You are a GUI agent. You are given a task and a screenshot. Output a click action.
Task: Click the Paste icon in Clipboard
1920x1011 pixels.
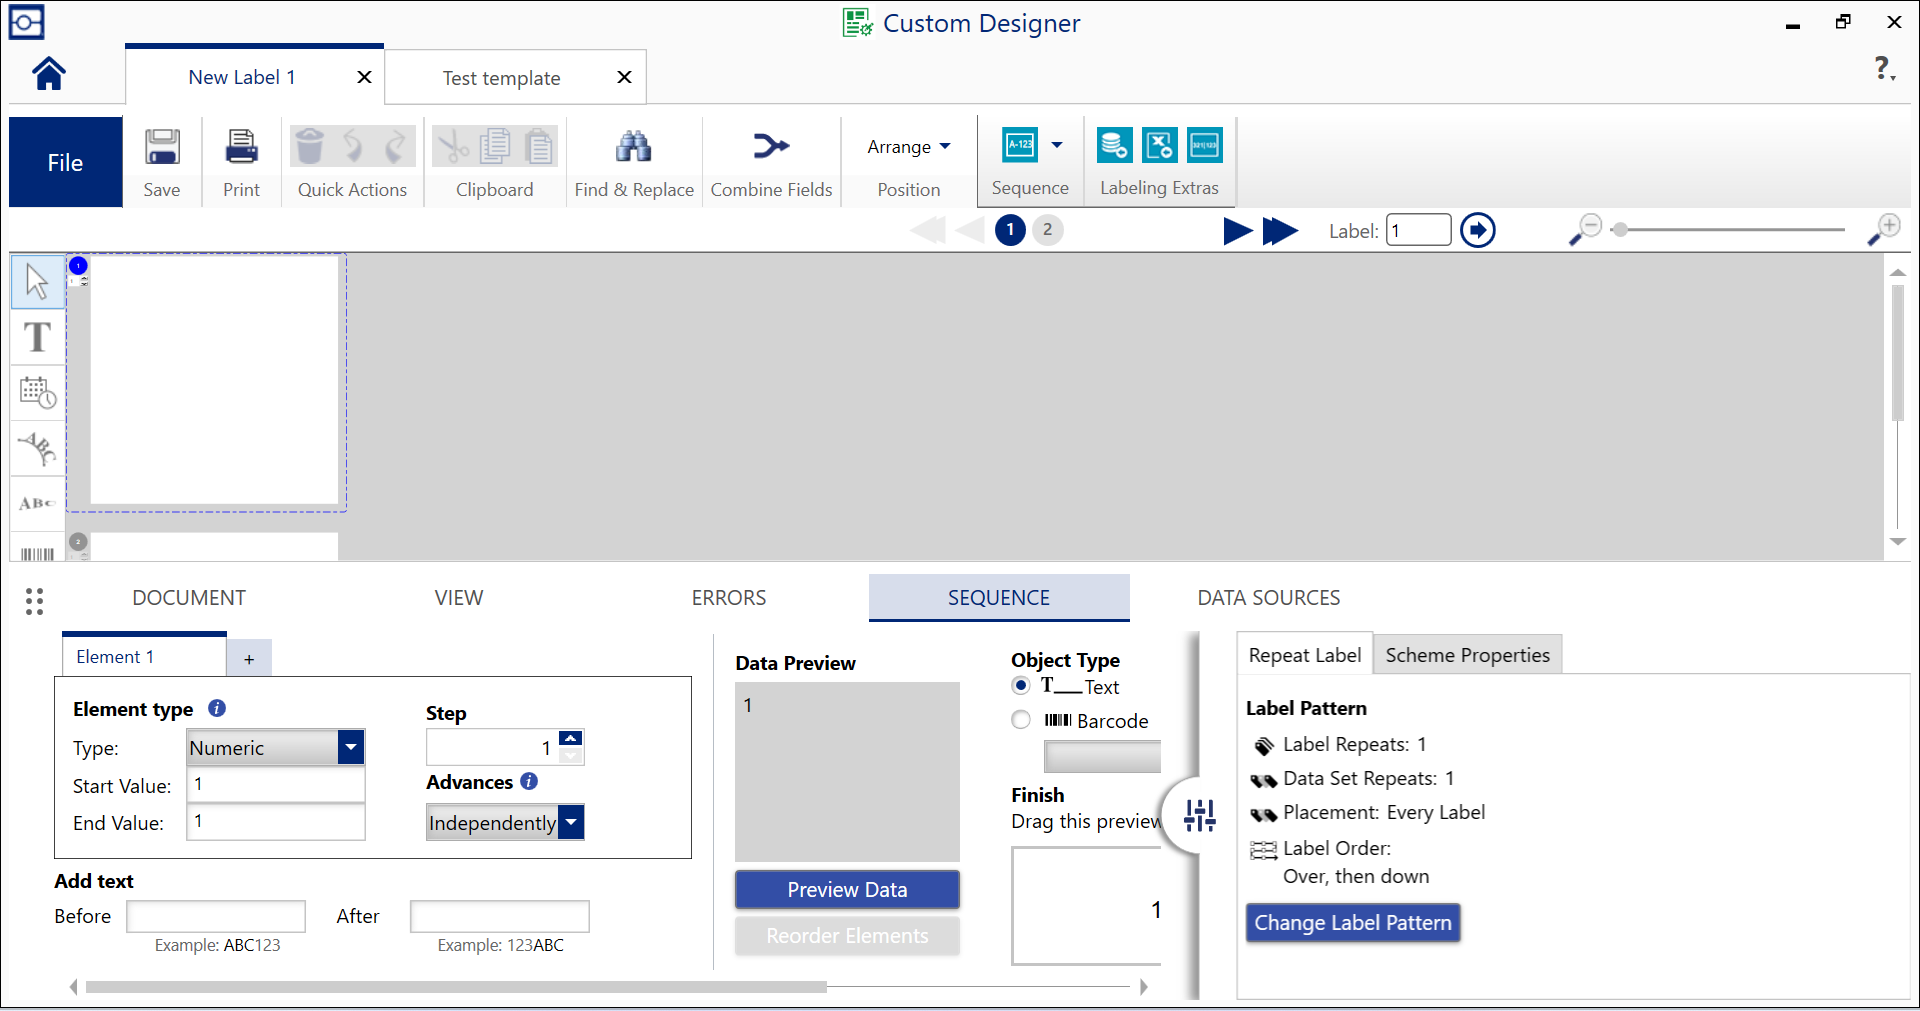point(539,146)
